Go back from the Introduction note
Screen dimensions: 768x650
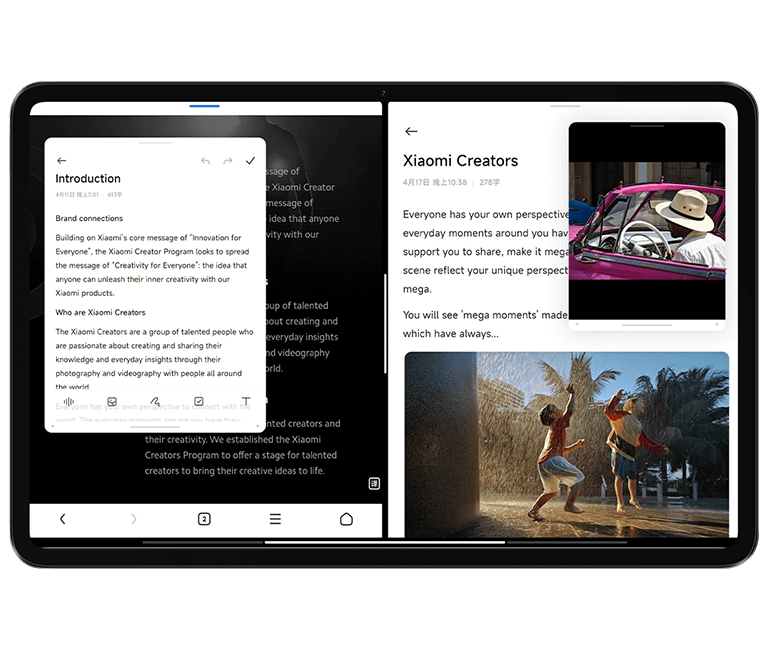point(62,160)
